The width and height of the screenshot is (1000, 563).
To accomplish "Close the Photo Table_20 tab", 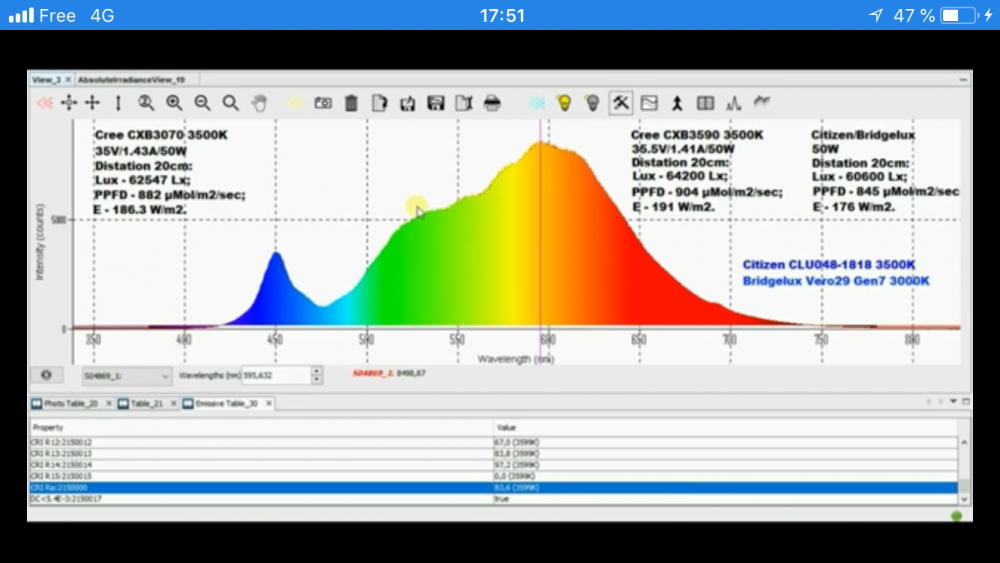I will 109,403.
